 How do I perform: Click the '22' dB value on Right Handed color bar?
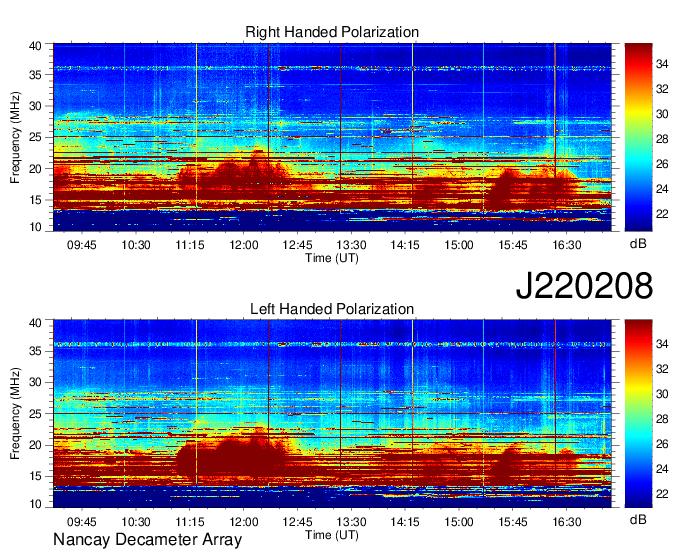(662, 214)
